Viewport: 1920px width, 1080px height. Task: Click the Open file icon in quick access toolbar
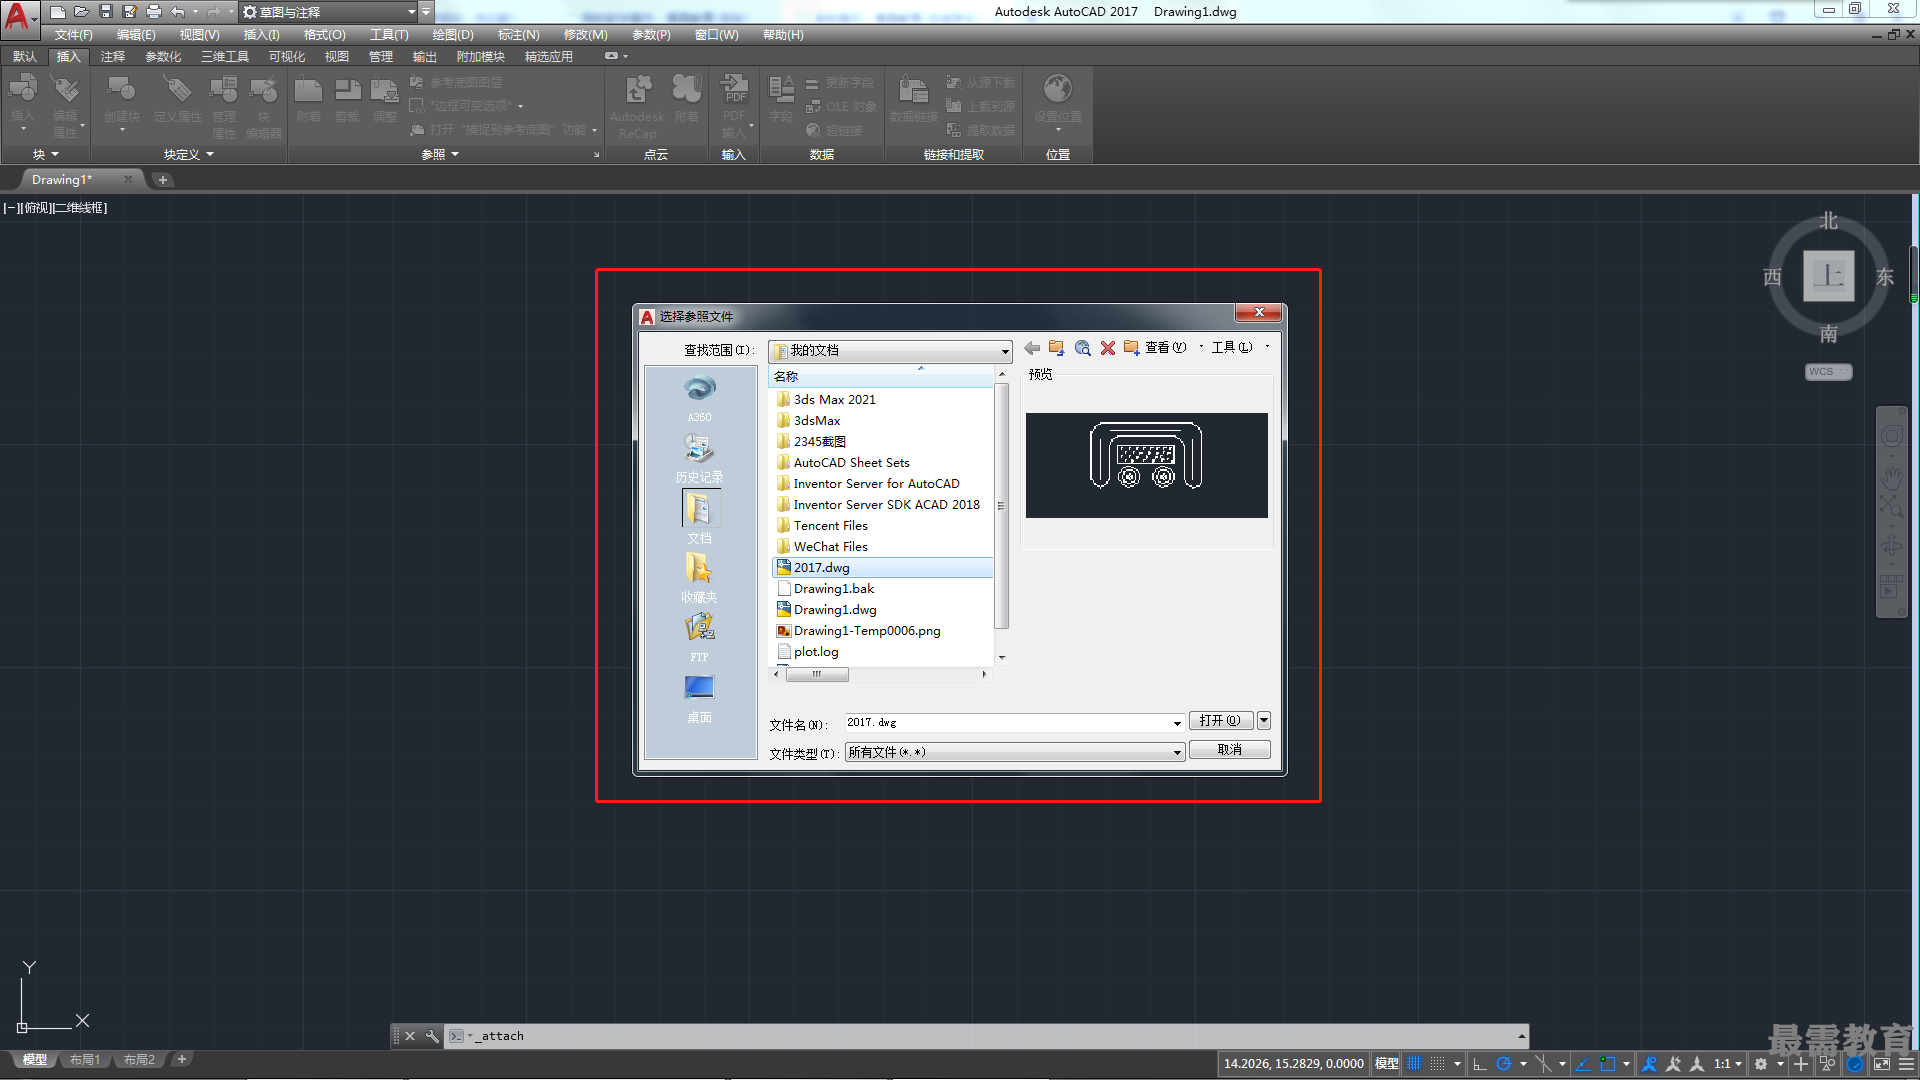coord(82,12)
